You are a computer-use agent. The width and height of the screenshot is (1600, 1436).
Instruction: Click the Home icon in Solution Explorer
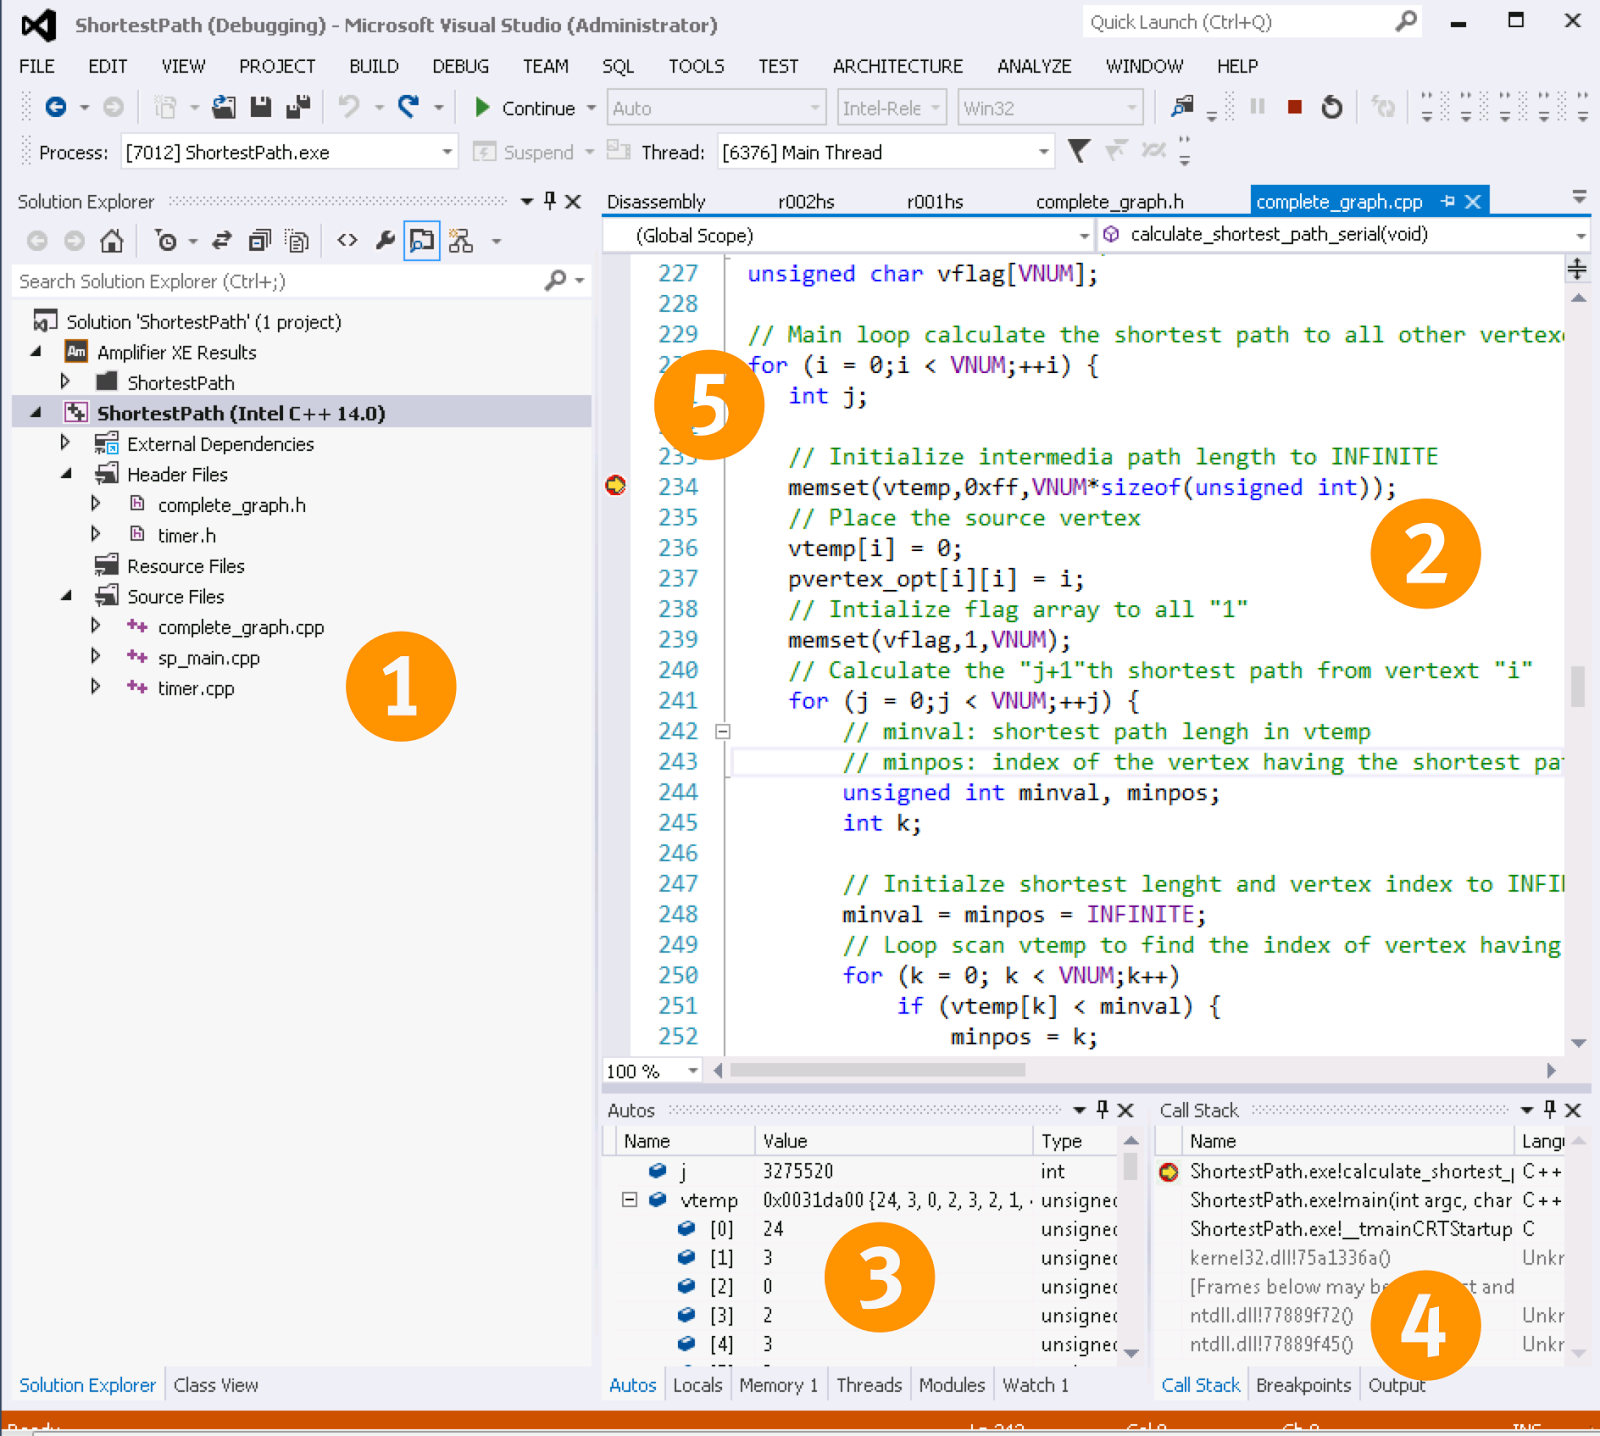tap(112, 241)
